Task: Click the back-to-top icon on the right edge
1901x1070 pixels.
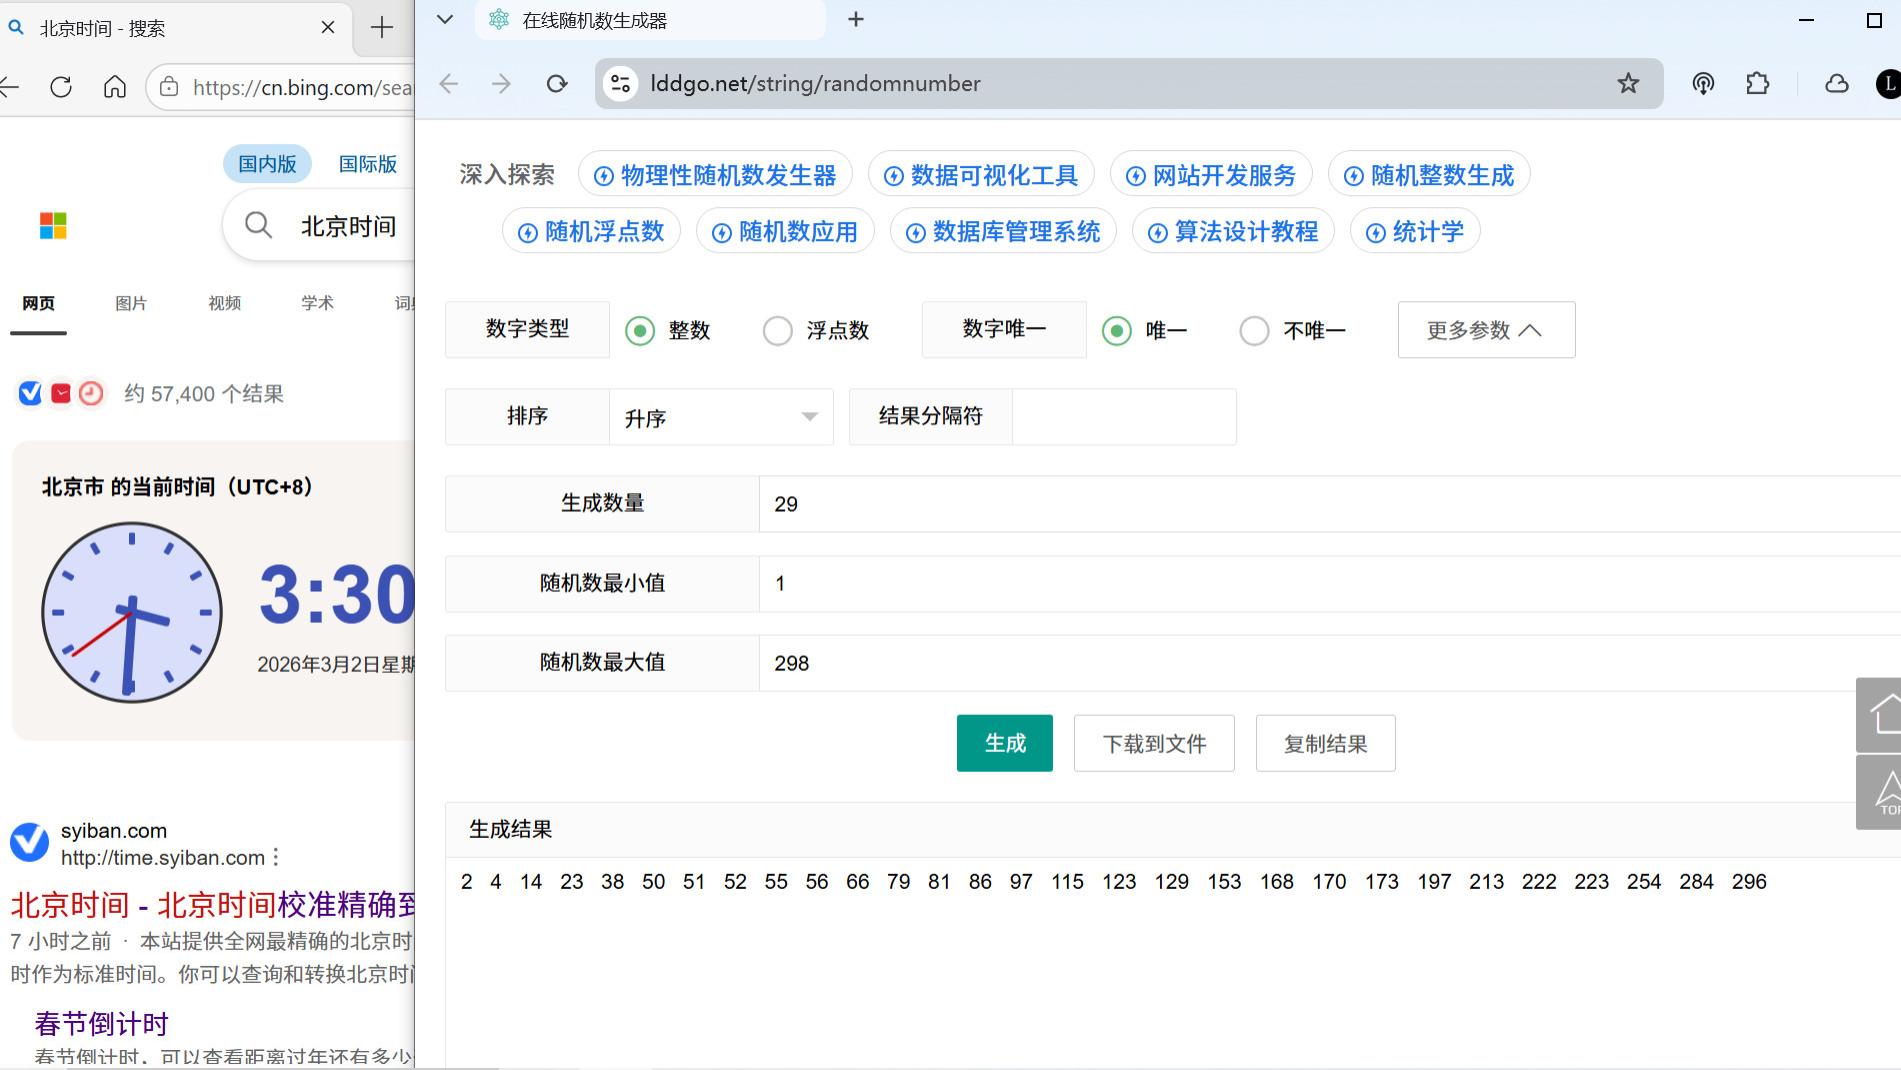Action: [x=1888, y=791]
